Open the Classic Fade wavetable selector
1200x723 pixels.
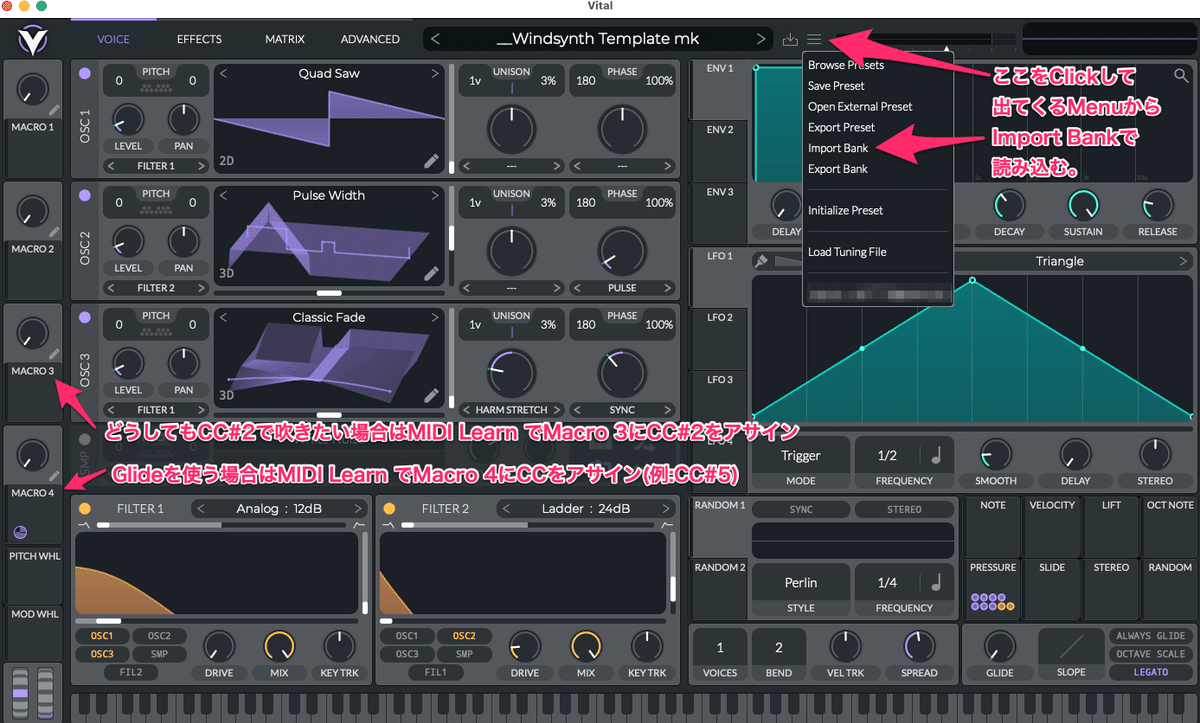click(329, 317)
